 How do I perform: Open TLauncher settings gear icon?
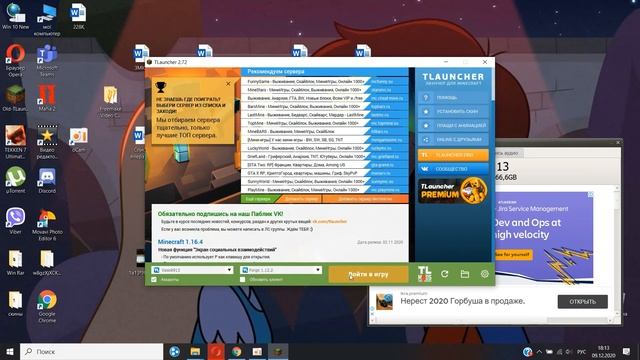pos(484,274)
